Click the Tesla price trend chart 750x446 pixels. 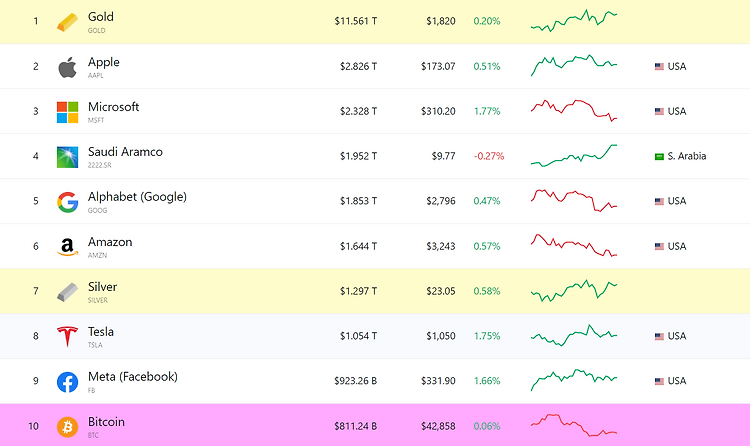(x=574, y=335)
